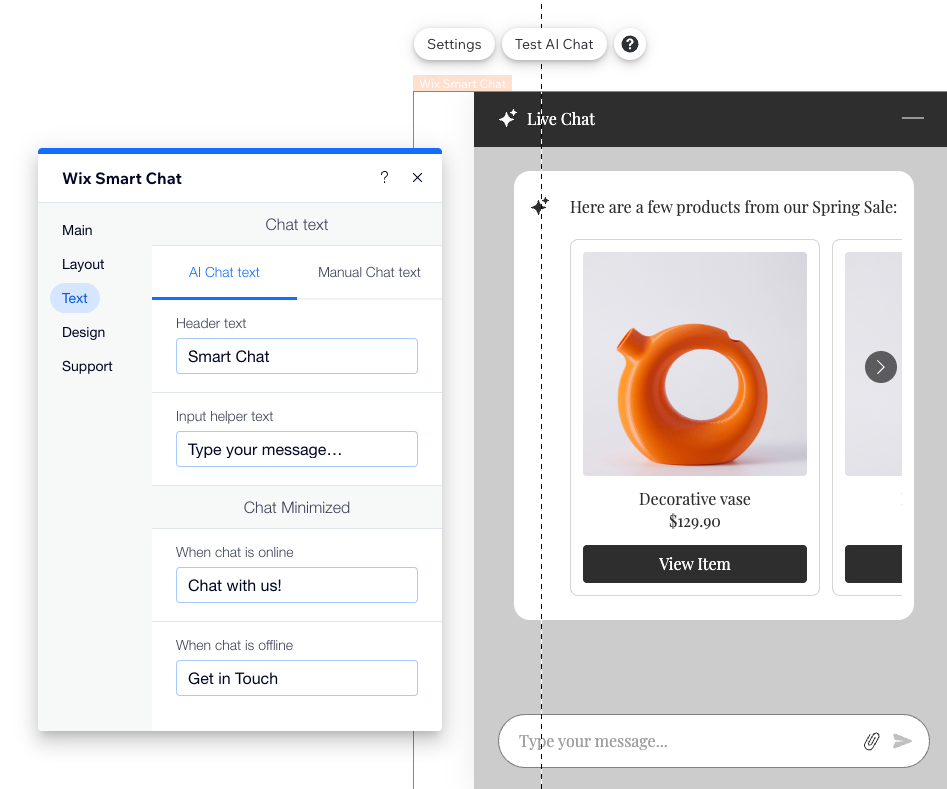The height and width of the screenshot is (789, 947).
Task: Minimize the Live Chat window
Action: (912, 118)
